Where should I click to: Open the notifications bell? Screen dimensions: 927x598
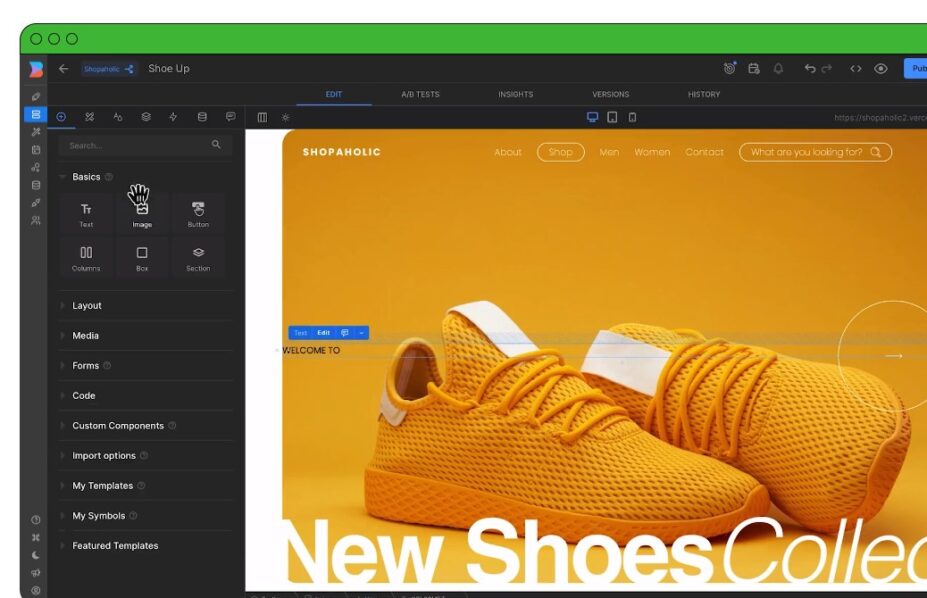778,69
